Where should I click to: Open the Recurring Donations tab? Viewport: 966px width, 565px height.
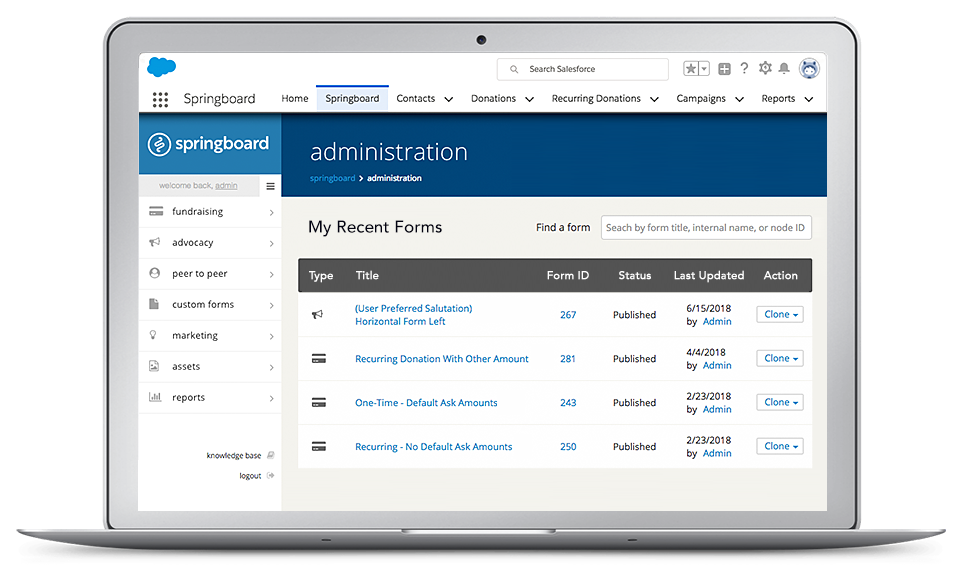(596, 99)
